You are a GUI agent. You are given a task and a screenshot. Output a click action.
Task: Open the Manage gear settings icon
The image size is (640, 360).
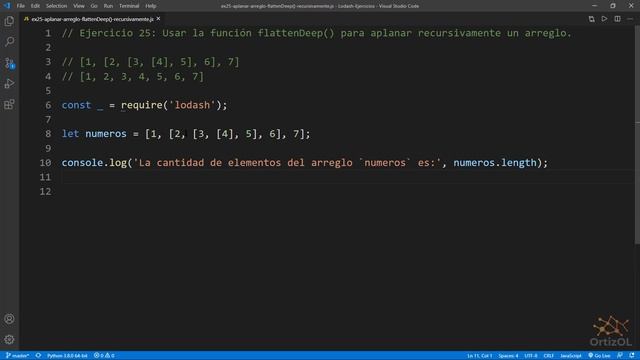click(9, 339)
